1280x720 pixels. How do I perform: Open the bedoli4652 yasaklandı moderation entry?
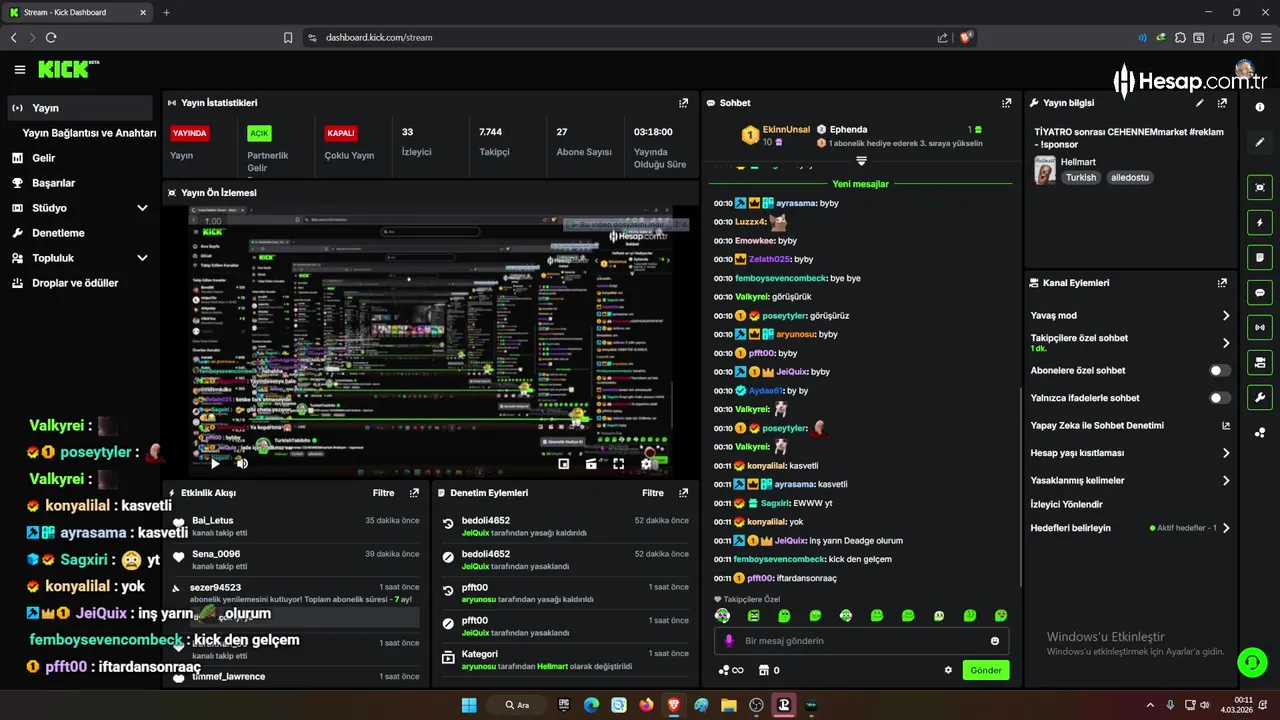[567, 559]
